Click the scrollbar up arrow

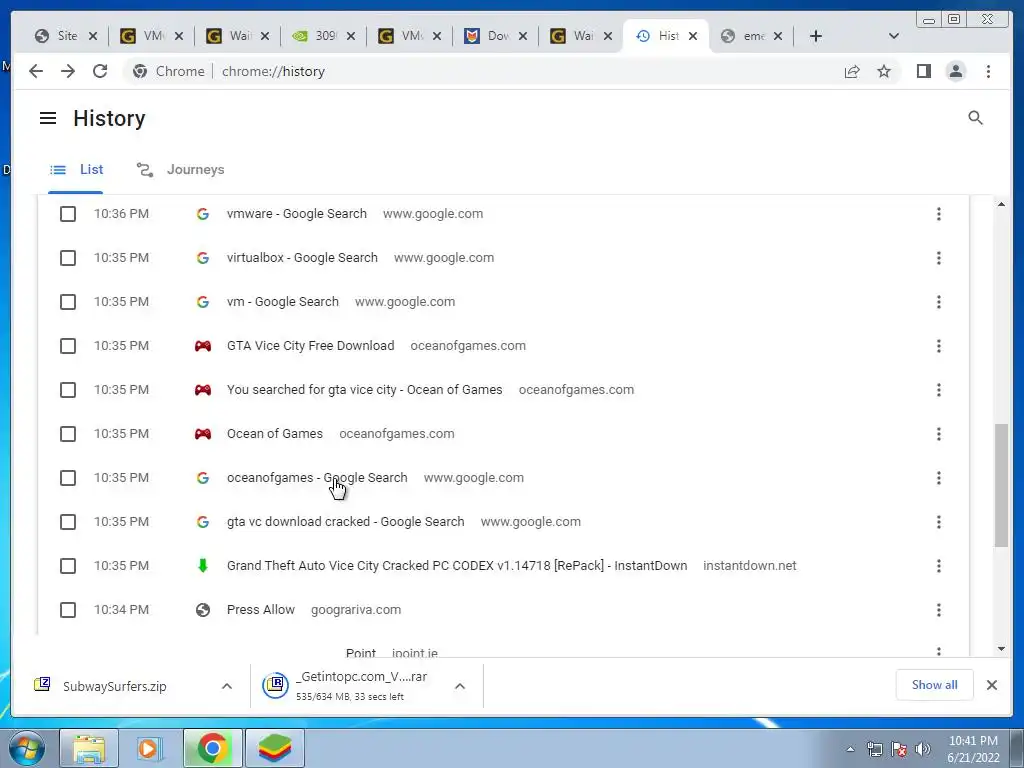tap(1001, 204)
